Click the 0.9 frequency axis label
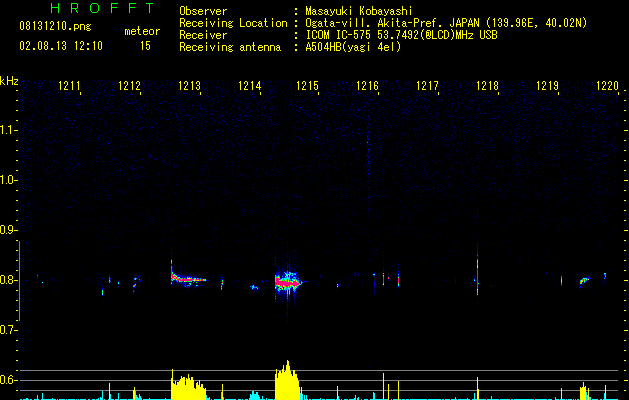 click(9, 230)
